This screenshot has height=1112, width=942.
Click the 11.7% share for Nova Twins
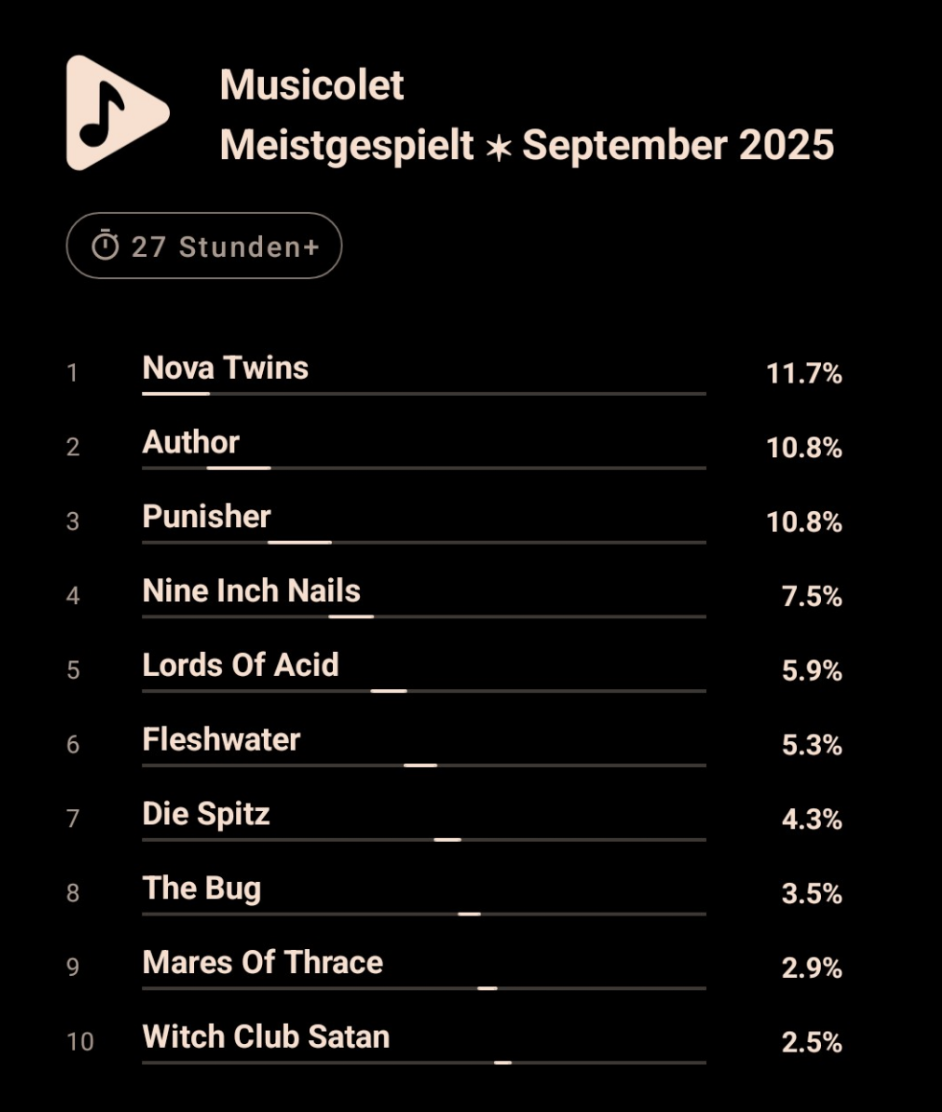click(804, 374)
